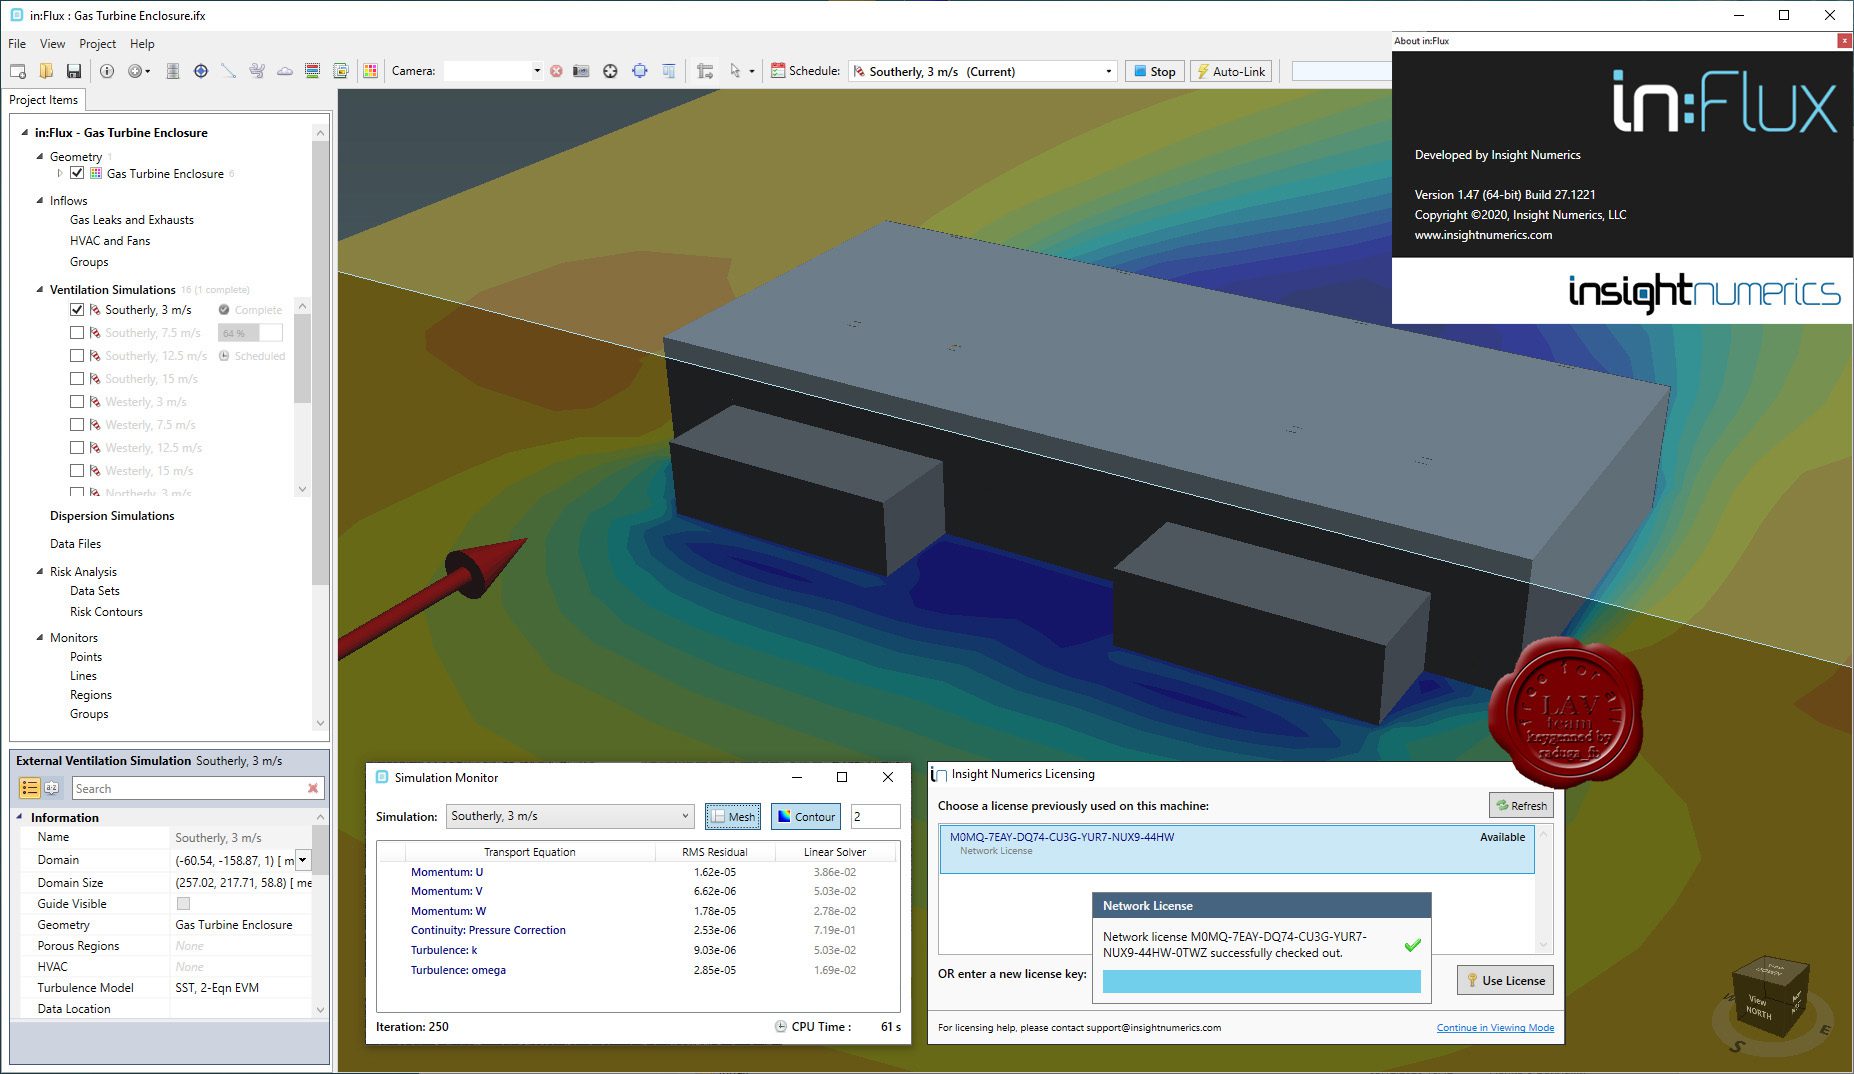Open the color grid palette icon

[x=371, y=71]
